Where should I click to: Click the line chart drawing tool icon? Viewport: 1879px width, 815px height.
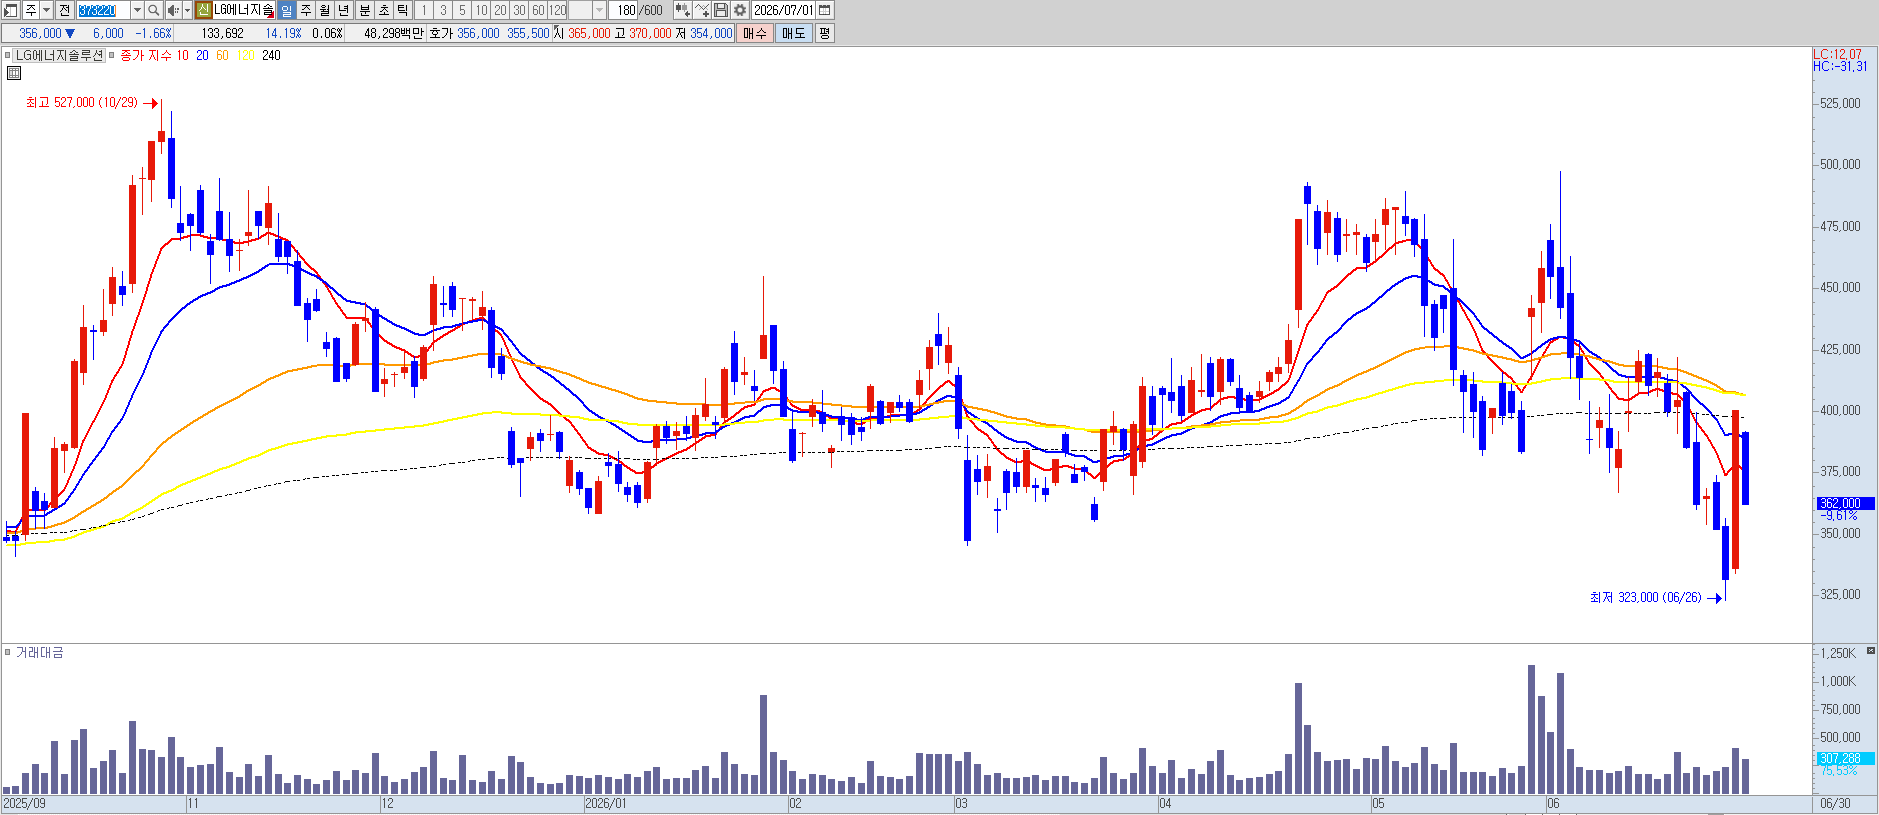tap(702, 10)
